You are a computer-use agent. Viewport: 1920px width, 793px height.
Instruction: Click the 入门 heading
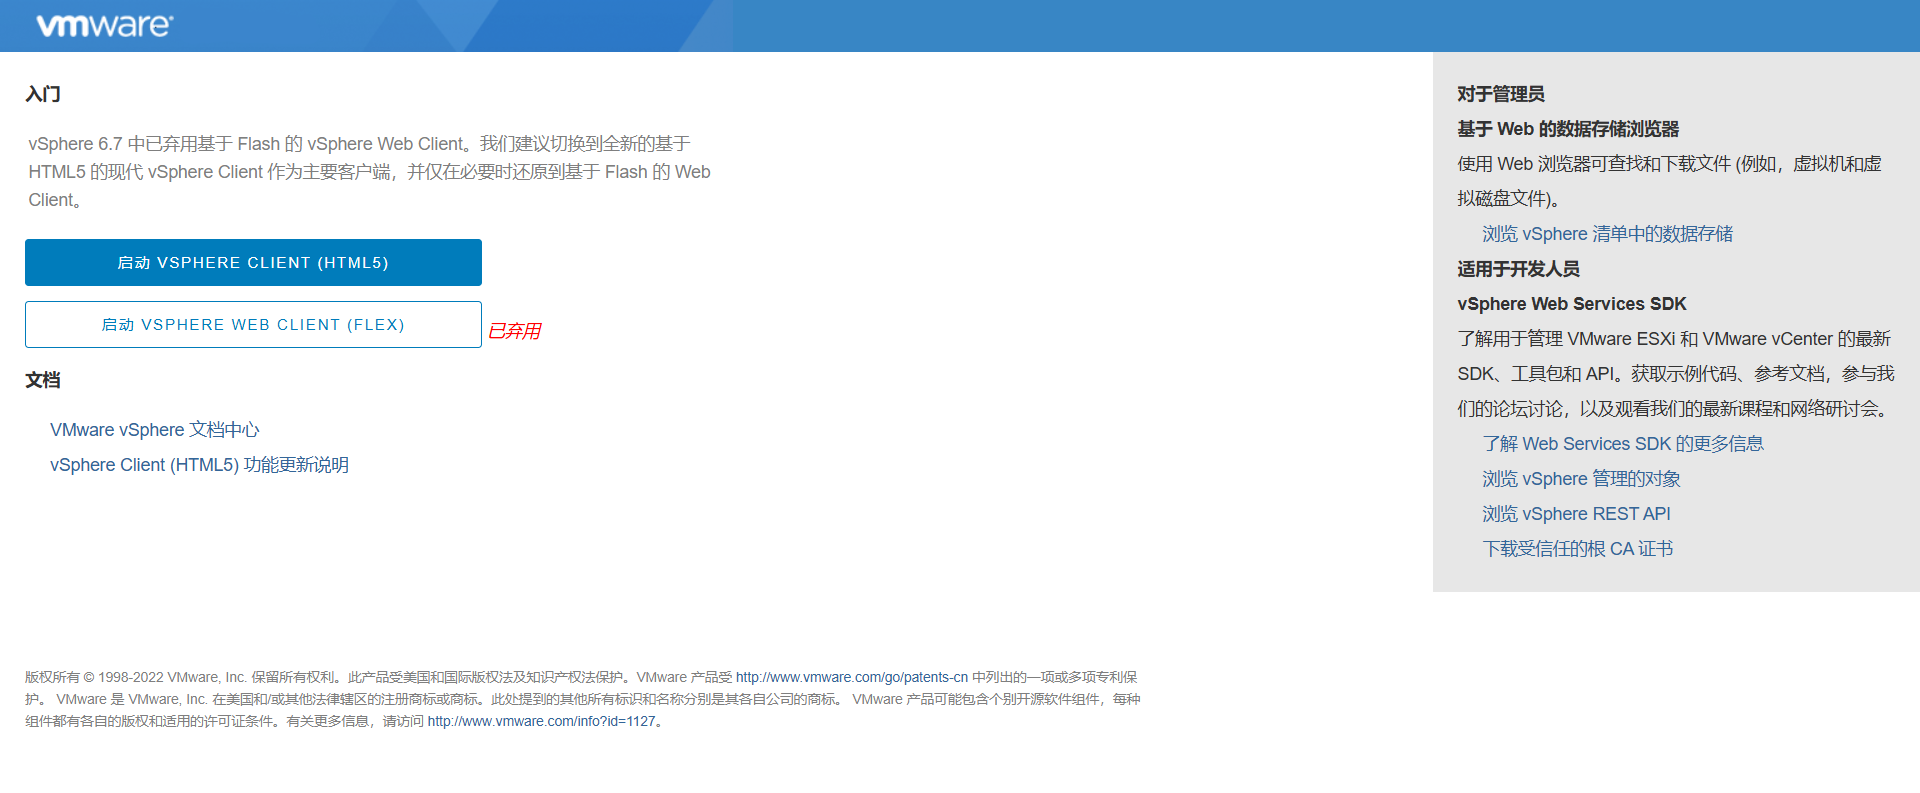pyautogui.click(x=43, y=94)
